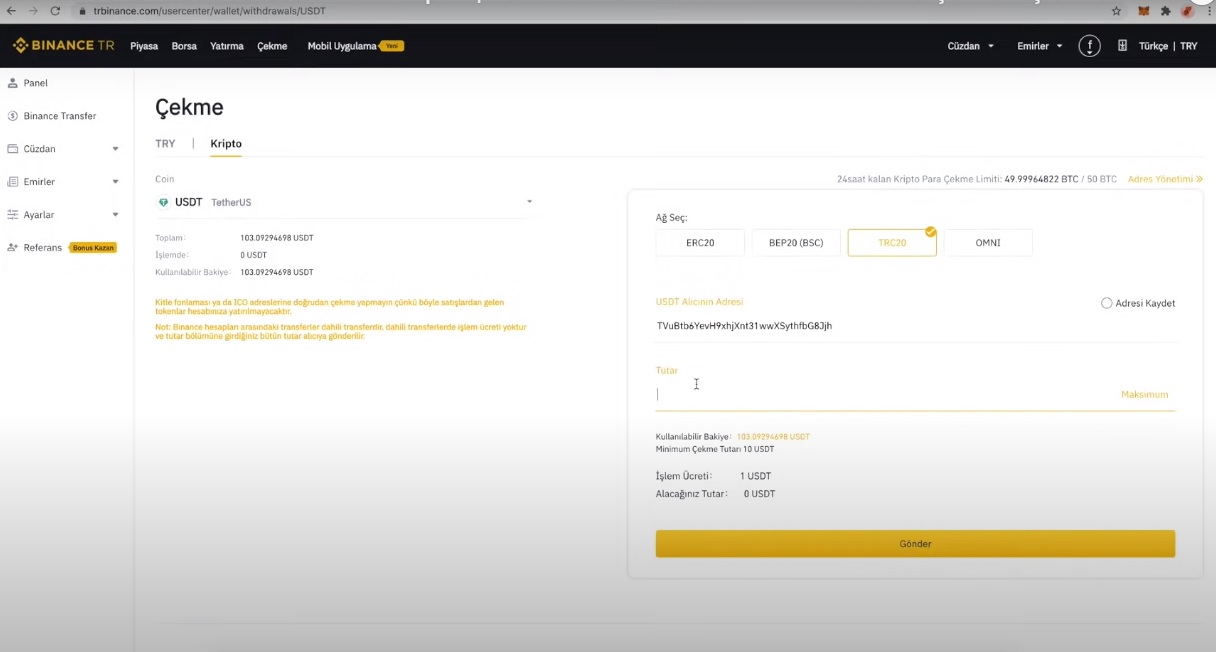1216x652 pixels.
Task: Toggle the Adresi Kaydet radio button
Action: [1106, 303]
